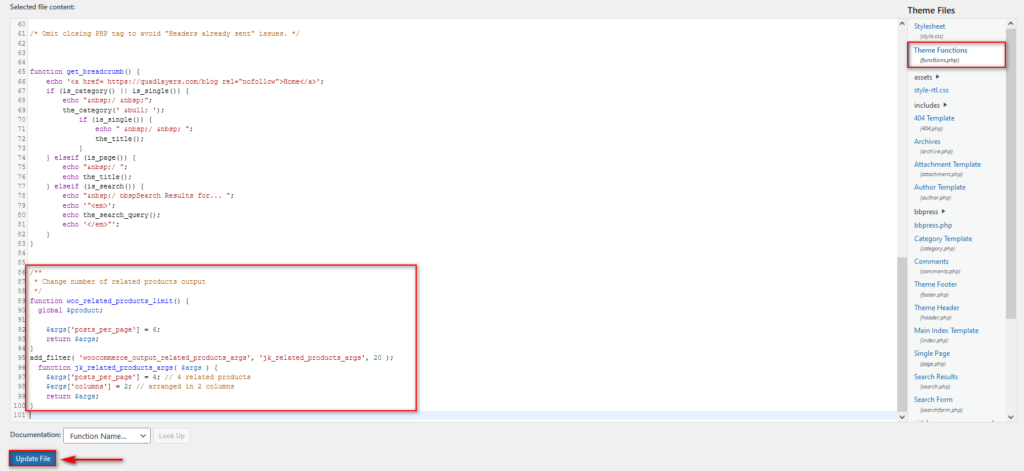
Task: Open the Function Name documentation dropdown
Action: [107, 436]
